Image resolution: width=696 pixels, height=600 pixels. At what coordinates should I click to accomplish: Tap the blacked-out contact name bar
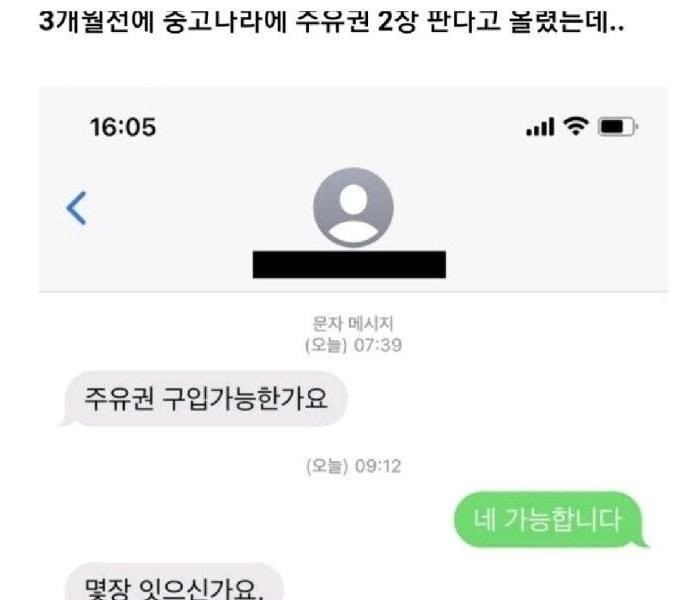click(x=349, y=264)
